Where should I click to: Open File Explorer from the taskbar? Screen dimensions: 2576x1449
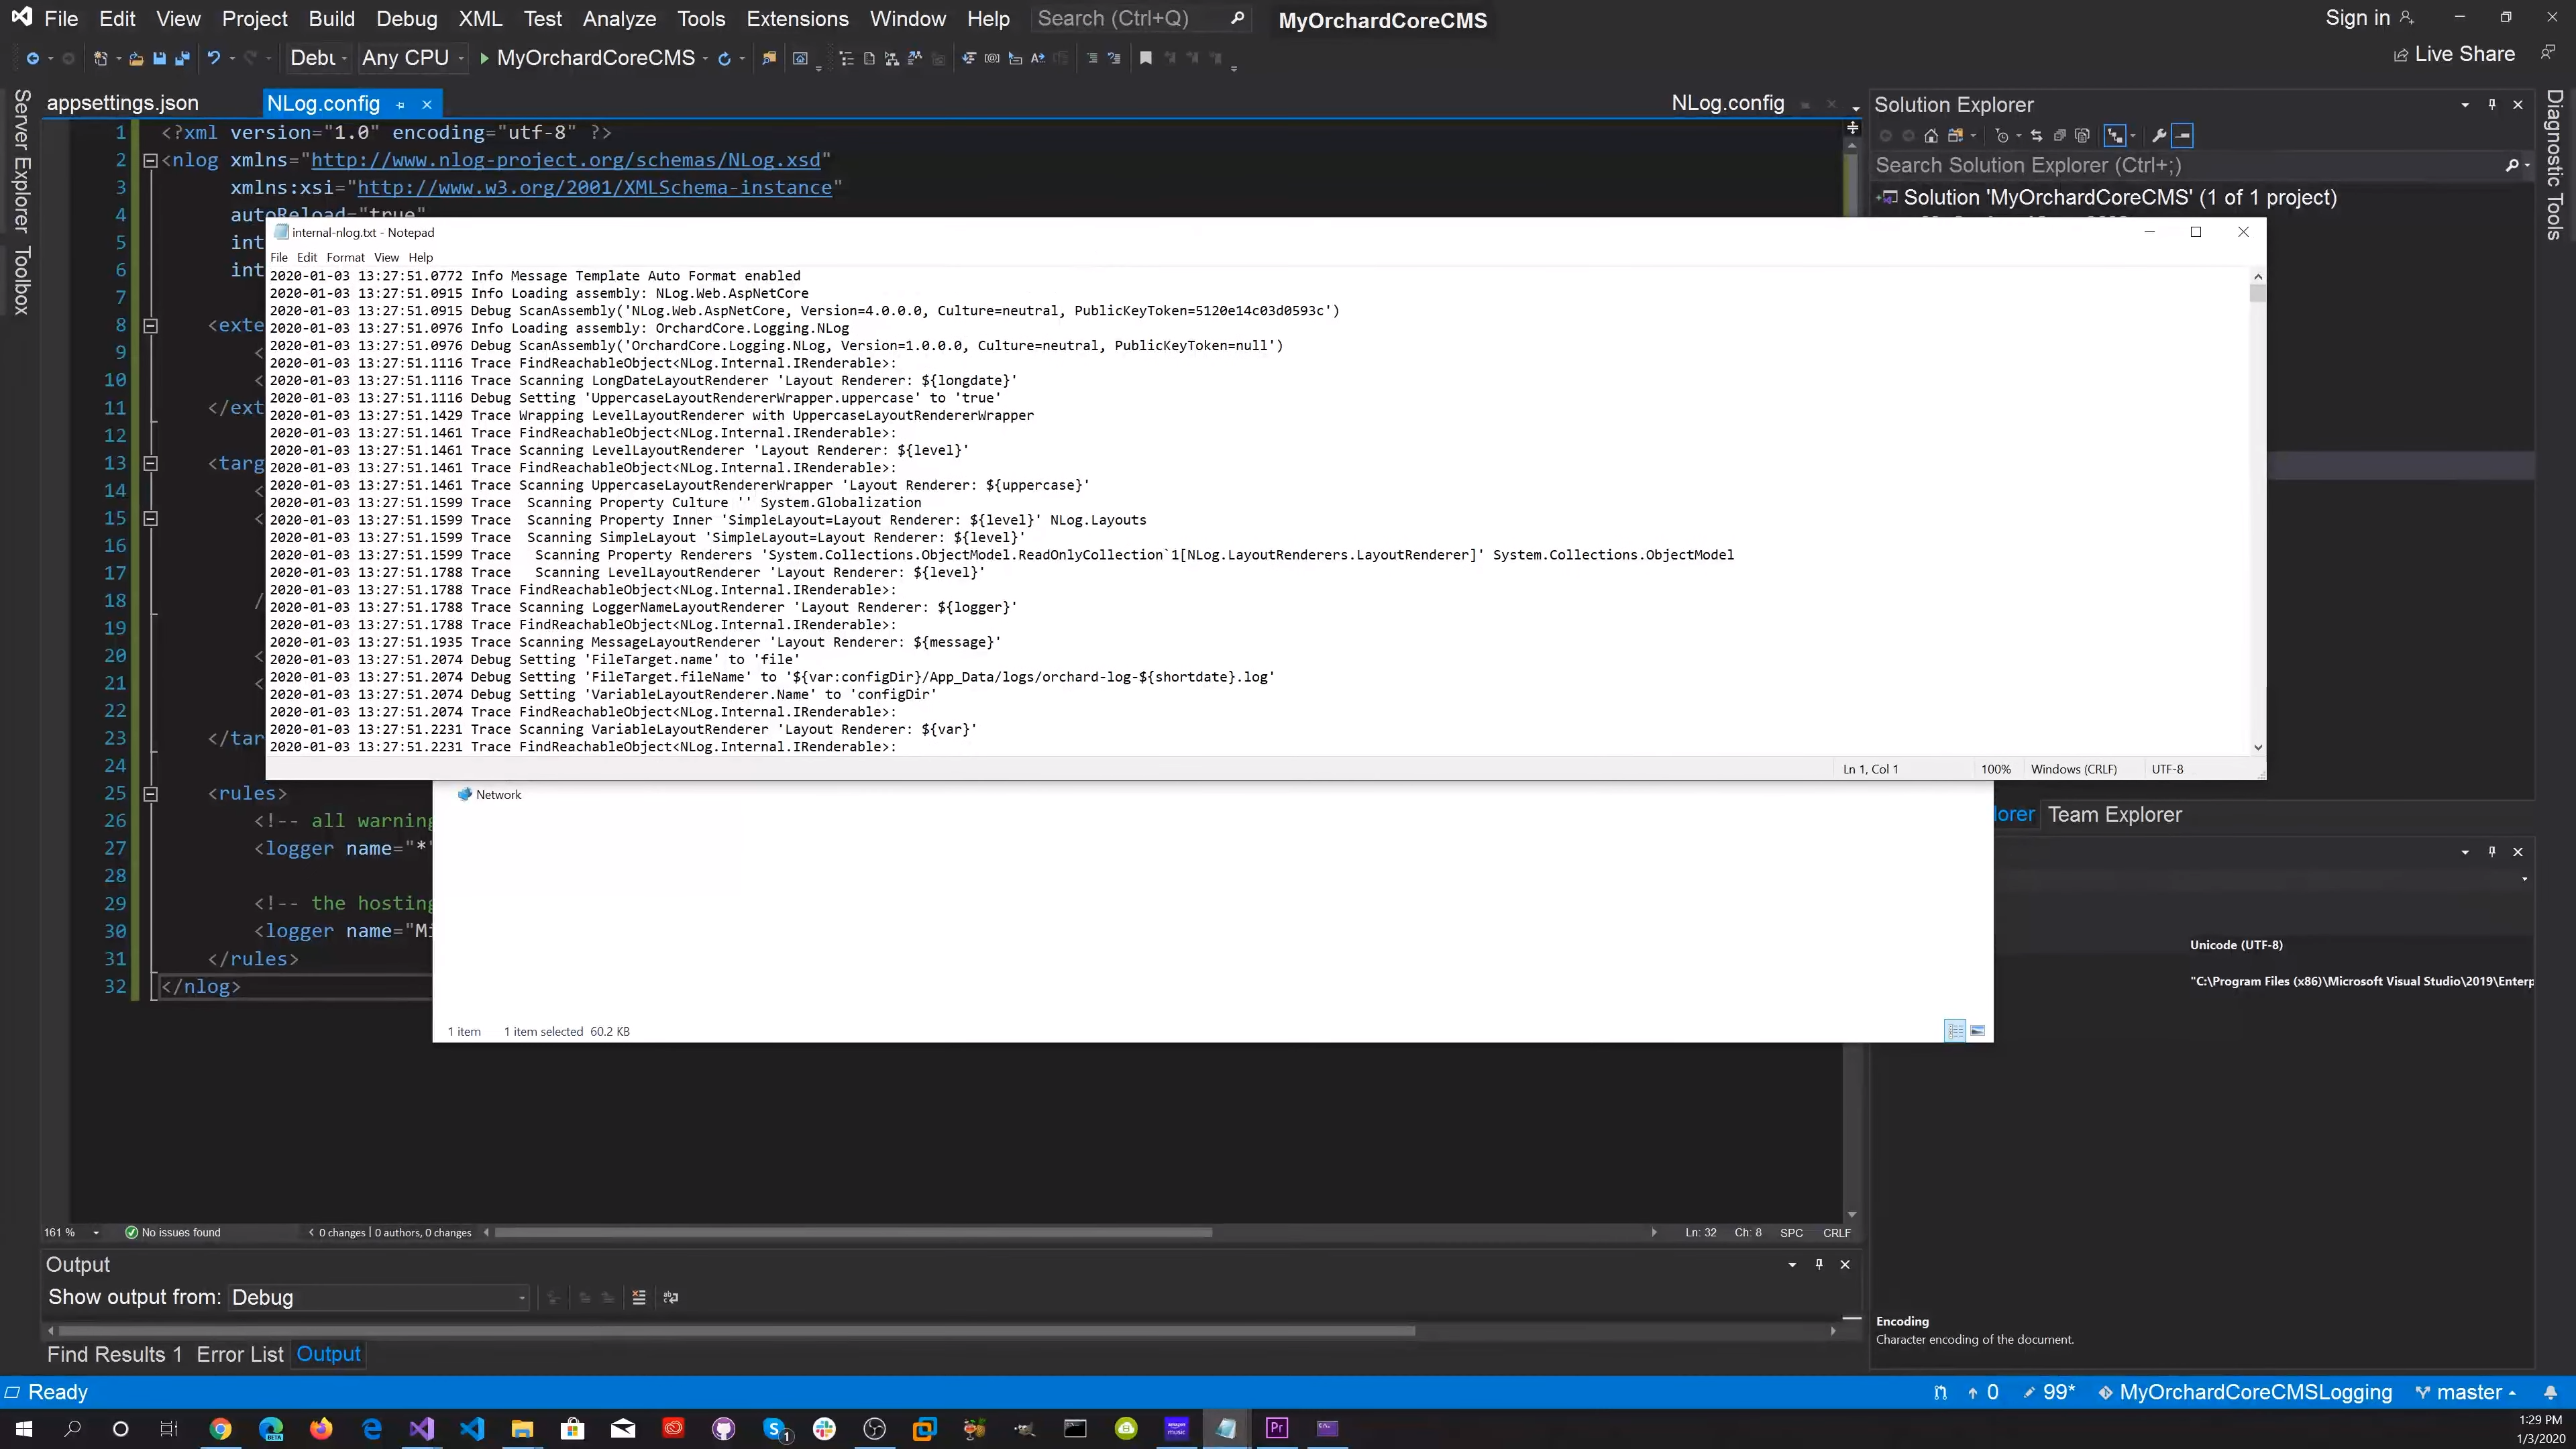[522, 1428]
